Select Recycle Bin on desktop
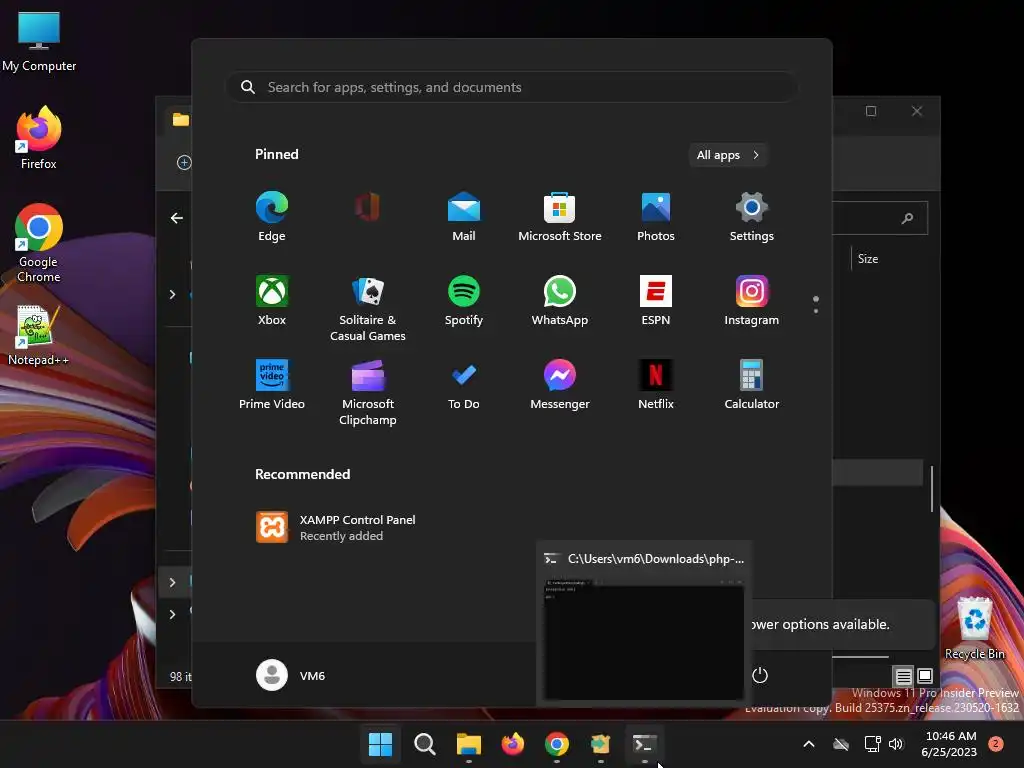The height and width of the screenshot is (768, 1024). pos(975,628)
